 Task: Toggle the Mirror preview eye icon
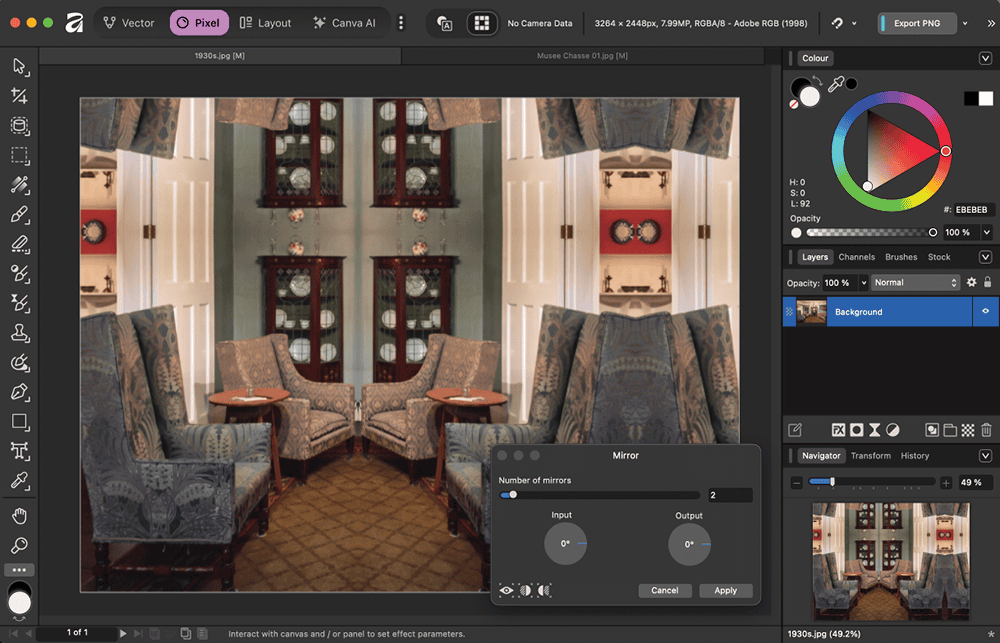[x=507, y=591]
